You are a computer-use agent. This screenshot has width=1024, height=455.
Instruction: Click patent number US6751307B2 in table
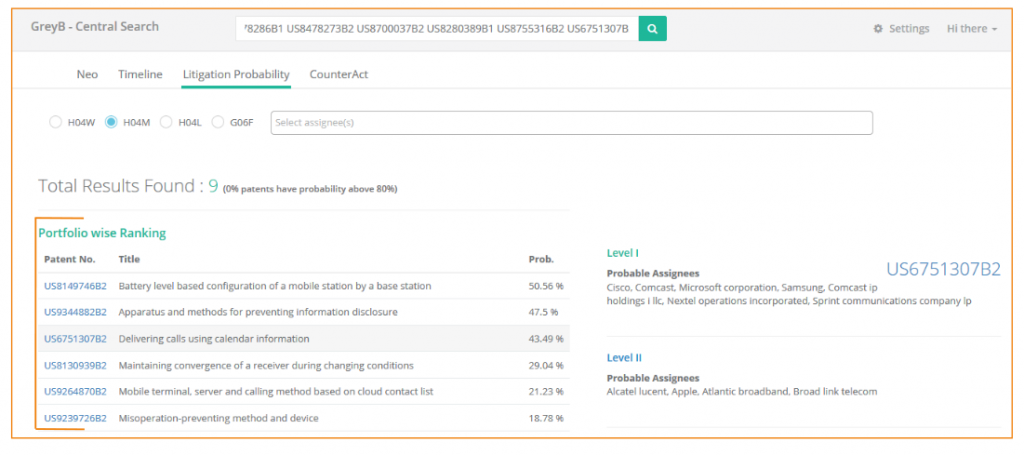[75, 339]
